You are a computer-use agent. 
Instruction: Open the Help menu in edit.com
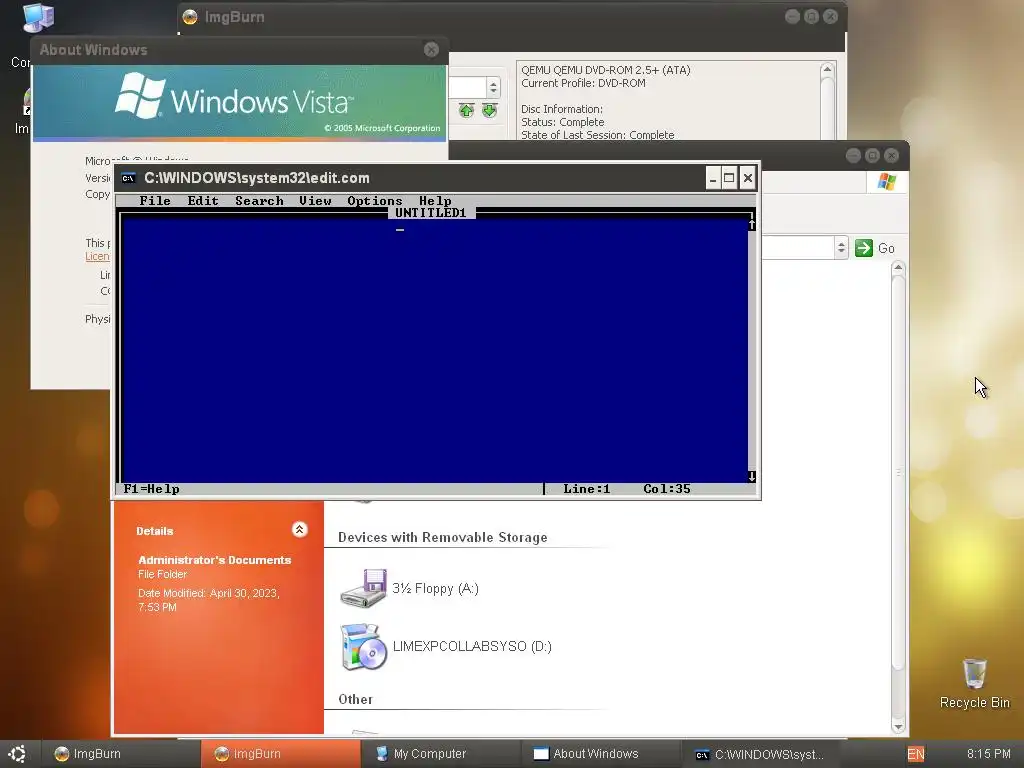point(435,200)
